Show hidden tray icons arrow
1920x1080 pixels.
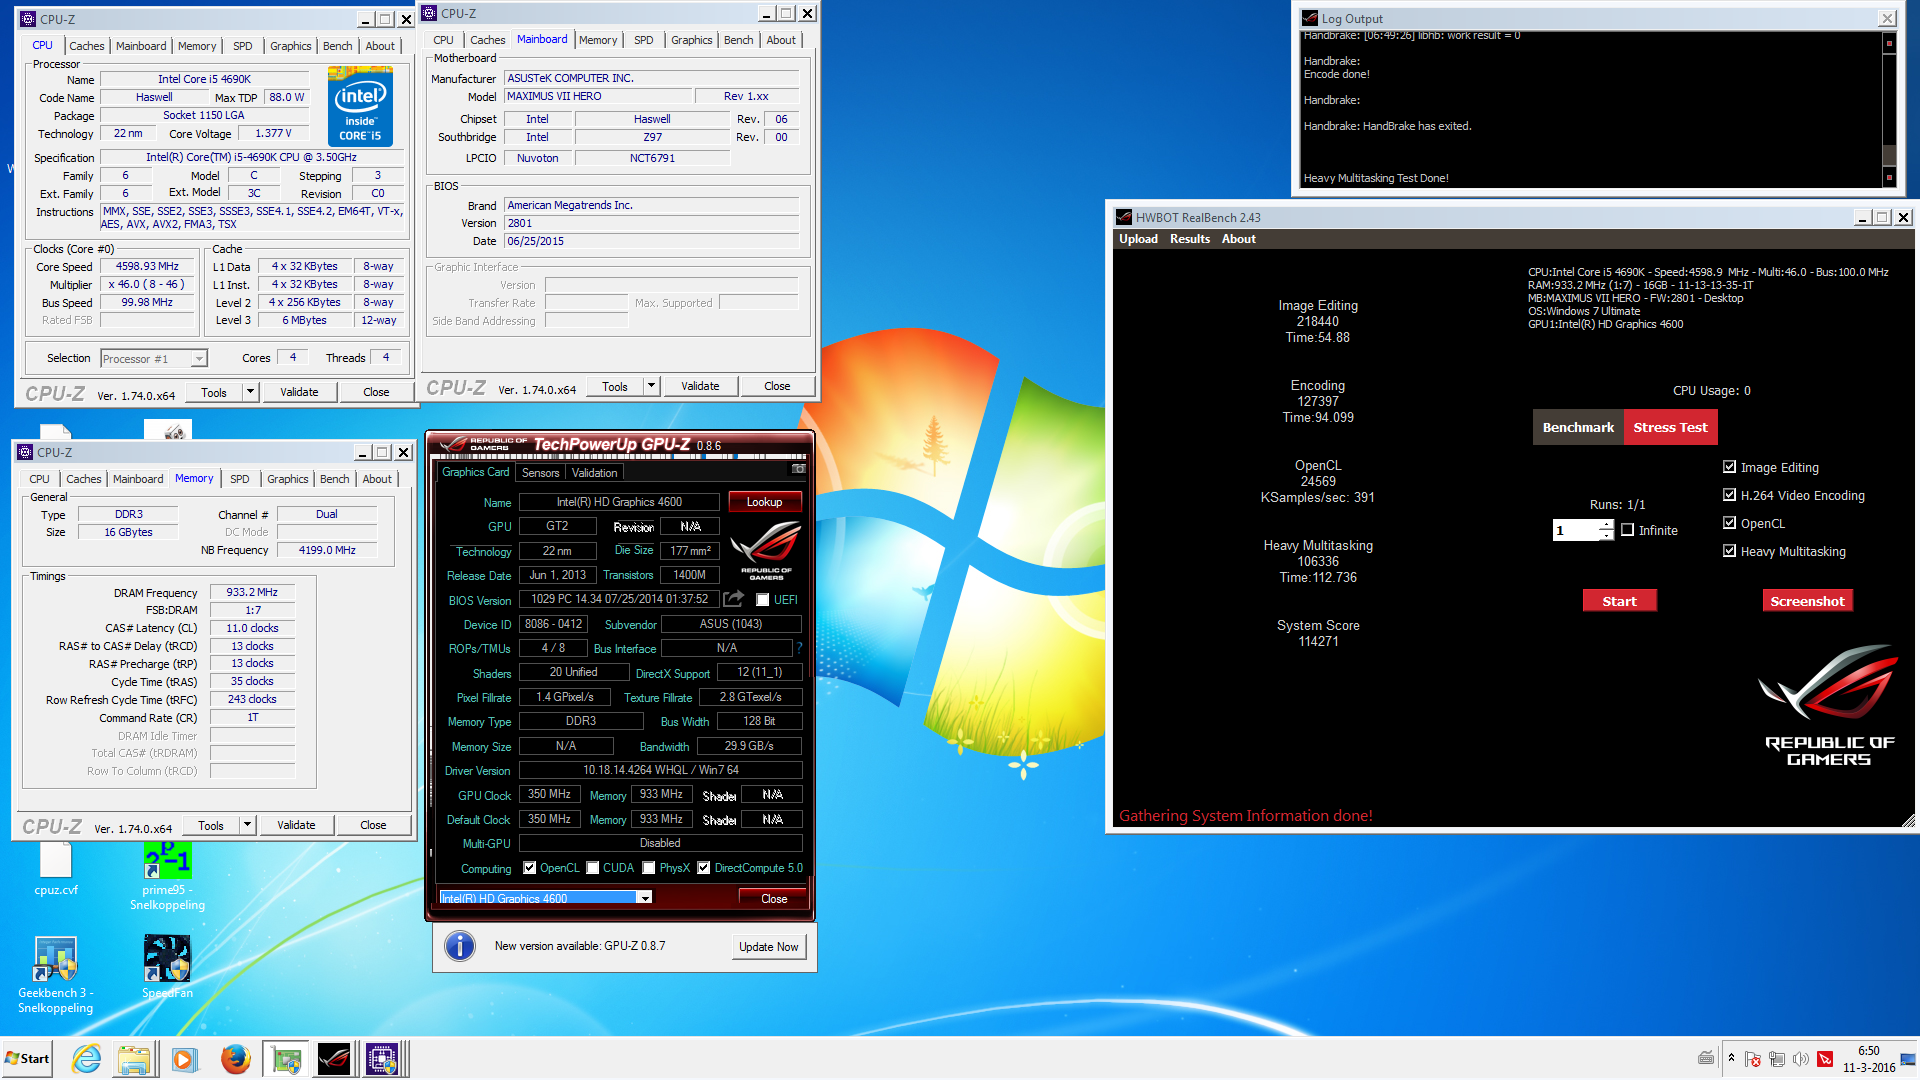point(1731,1058)
